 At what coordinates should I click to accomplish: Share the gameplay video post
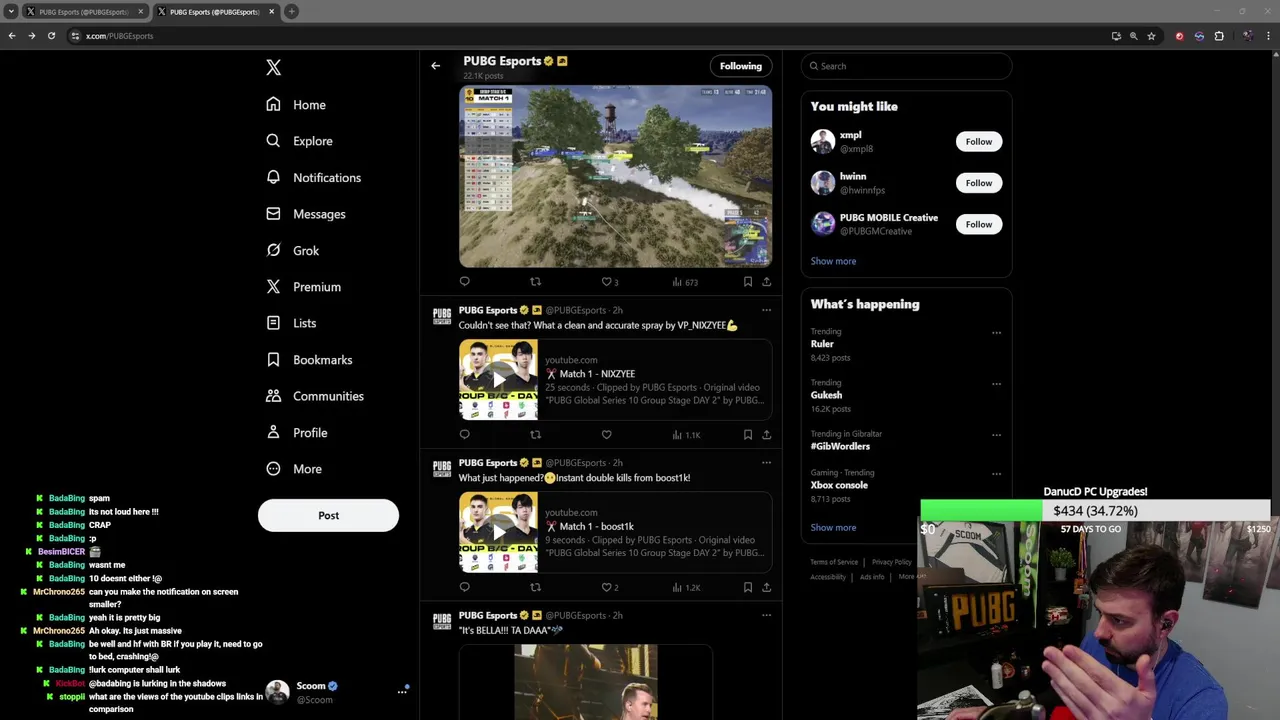[x=767, y=282]
